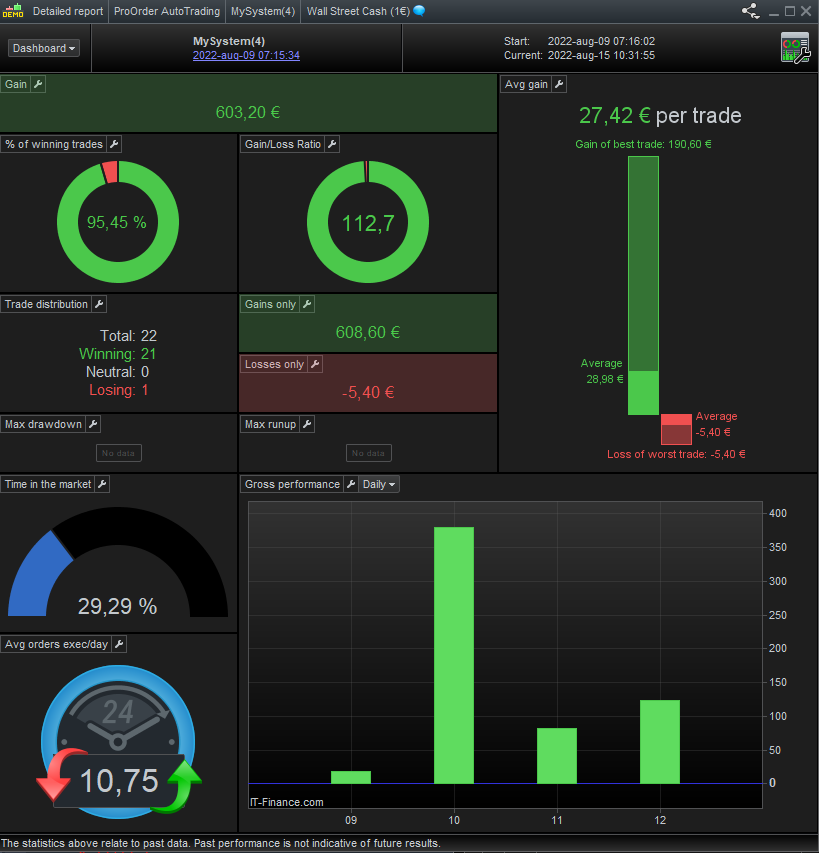Screen dimensions: 819x853
Task: Click the share icon in title bar
Action: coord(750,11)
